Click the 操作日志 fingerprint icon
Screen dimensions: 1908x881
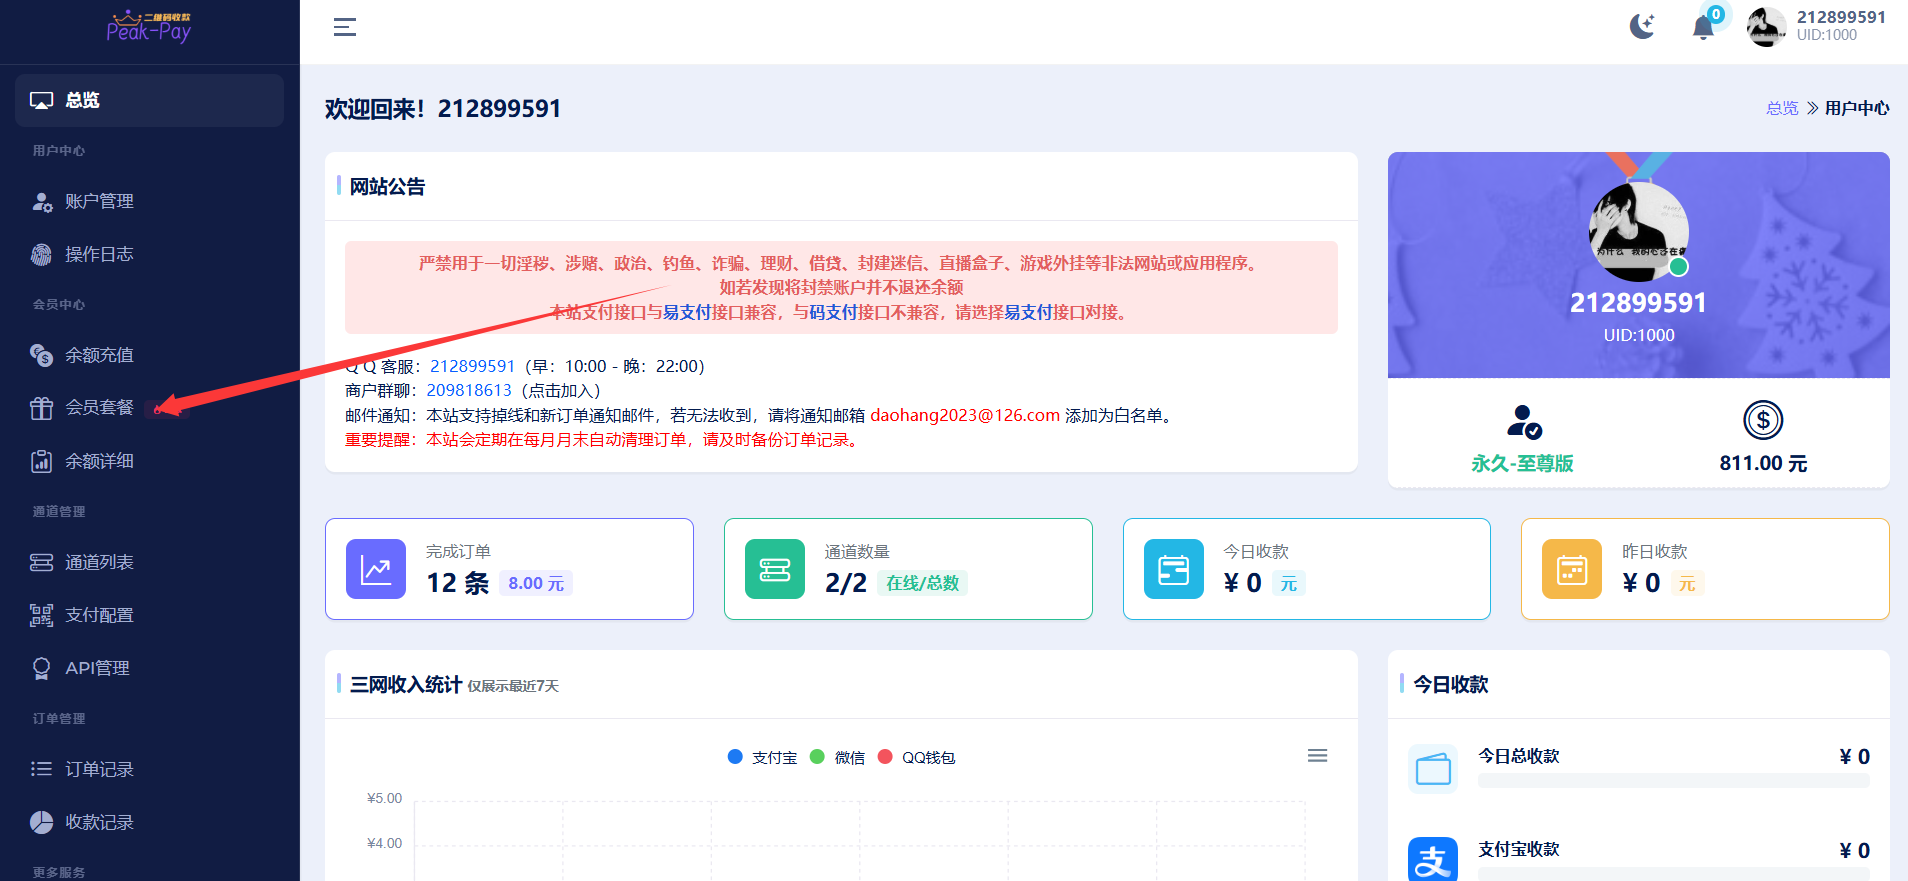[41, 254]
